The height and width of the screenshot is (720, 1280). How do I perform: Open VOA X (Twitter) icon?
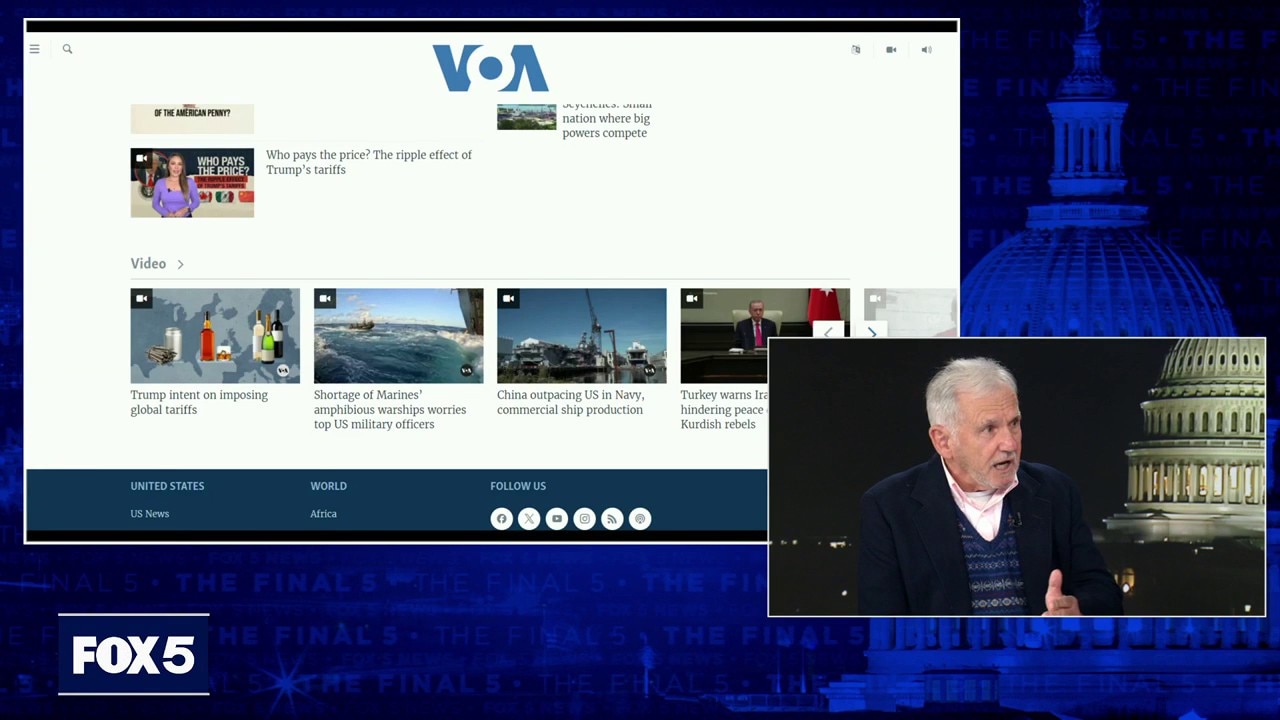pos(529,519)
